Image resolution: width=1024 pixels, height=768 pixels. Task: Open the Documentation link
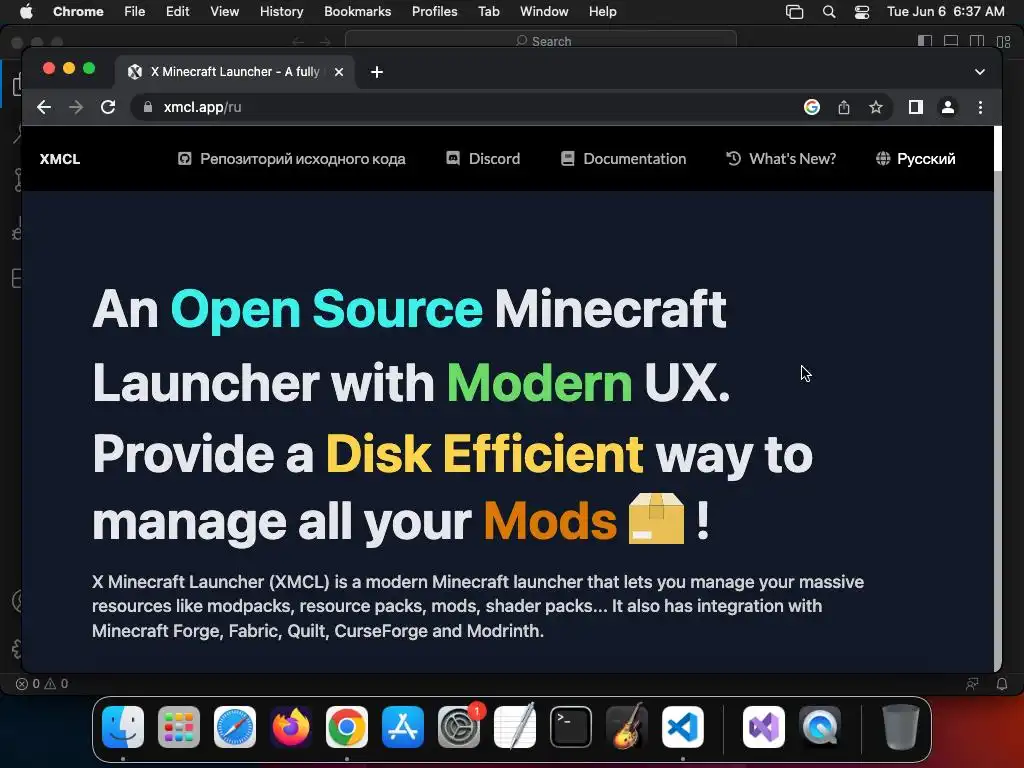point(623,159)
